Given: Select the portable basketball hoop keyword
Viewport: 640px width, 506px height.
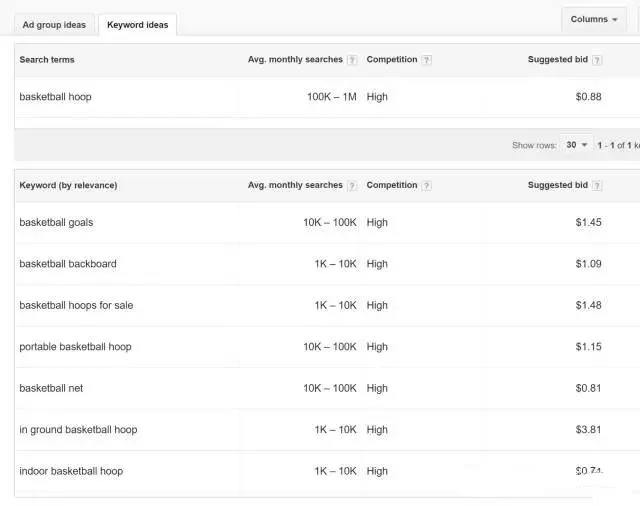Looking at the screenshot, I should click(75, 347).
